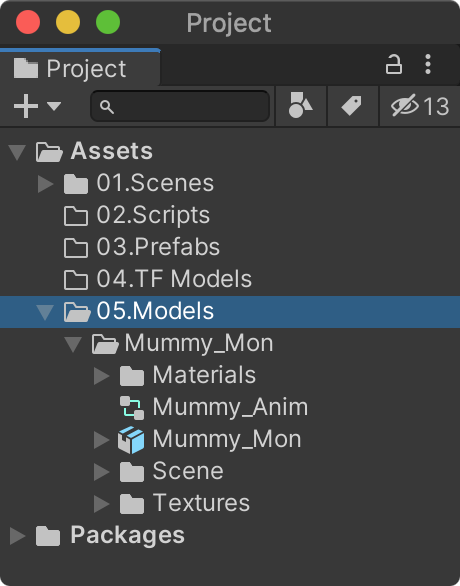Collapse the Assets root folder arrow

click(17, 152)
